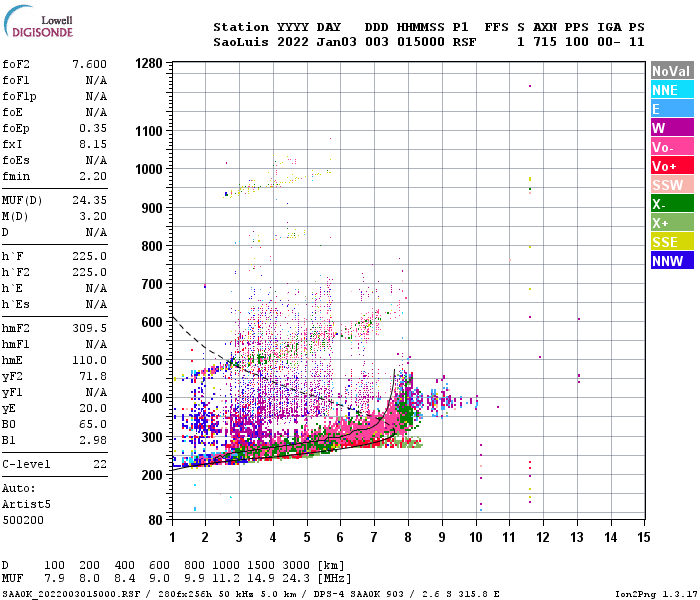
Task: Click the foEp value 0.35
Action: tap(93, 128)
